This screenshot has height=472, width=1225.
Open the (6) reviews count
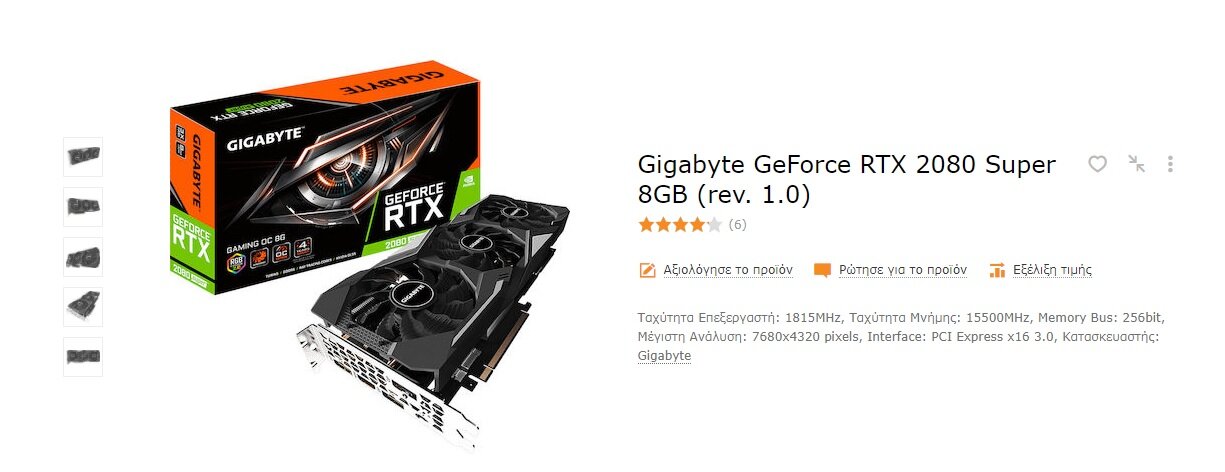pyautogui.click(x=737, y=225)
